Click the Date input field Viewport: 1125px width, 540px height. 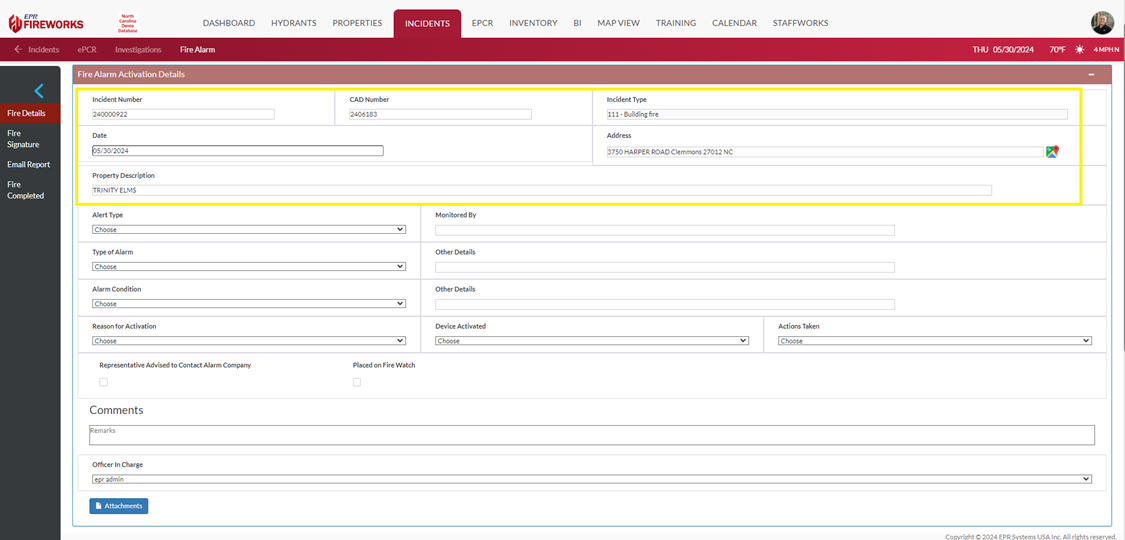237,151
